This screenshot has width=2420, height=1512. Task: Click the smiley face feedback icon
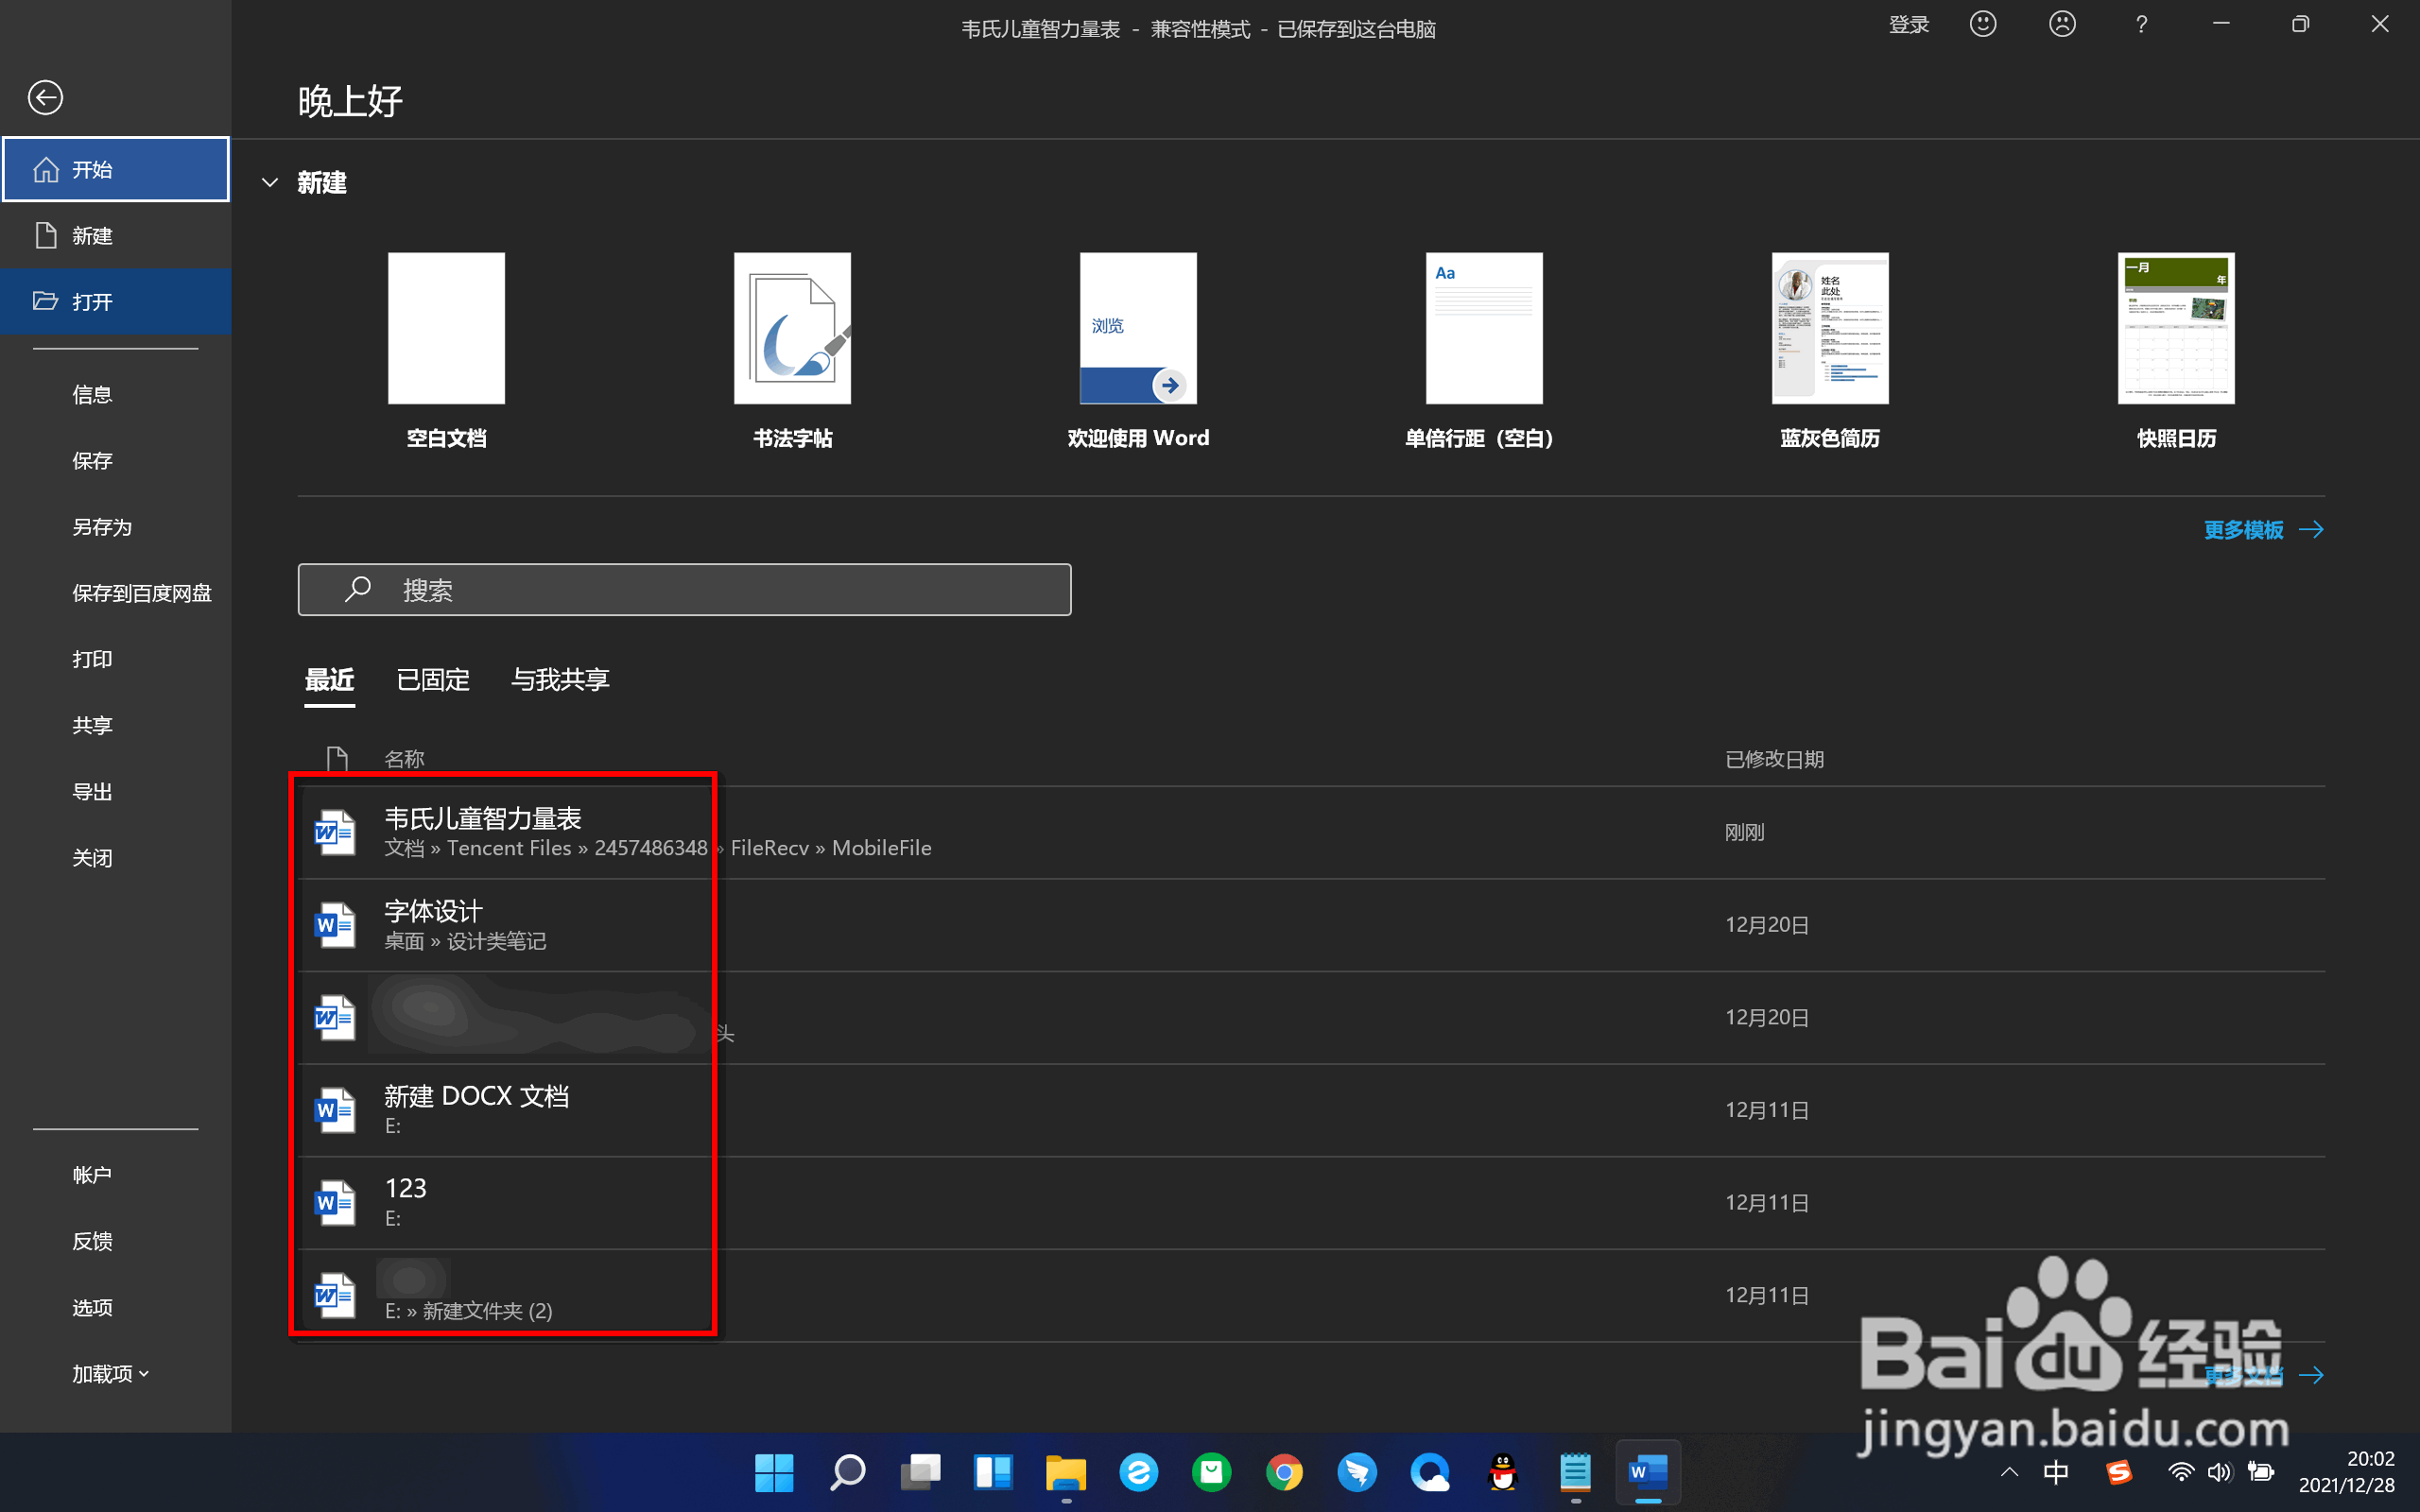coord(1982,25)
